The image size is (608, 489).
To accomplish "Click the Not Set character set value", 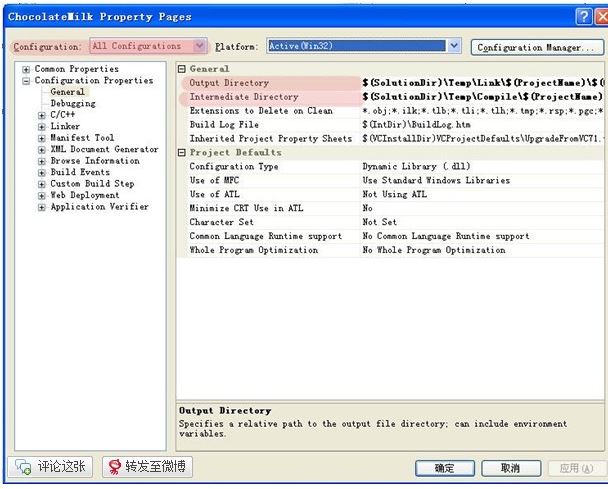I will 380,222.
